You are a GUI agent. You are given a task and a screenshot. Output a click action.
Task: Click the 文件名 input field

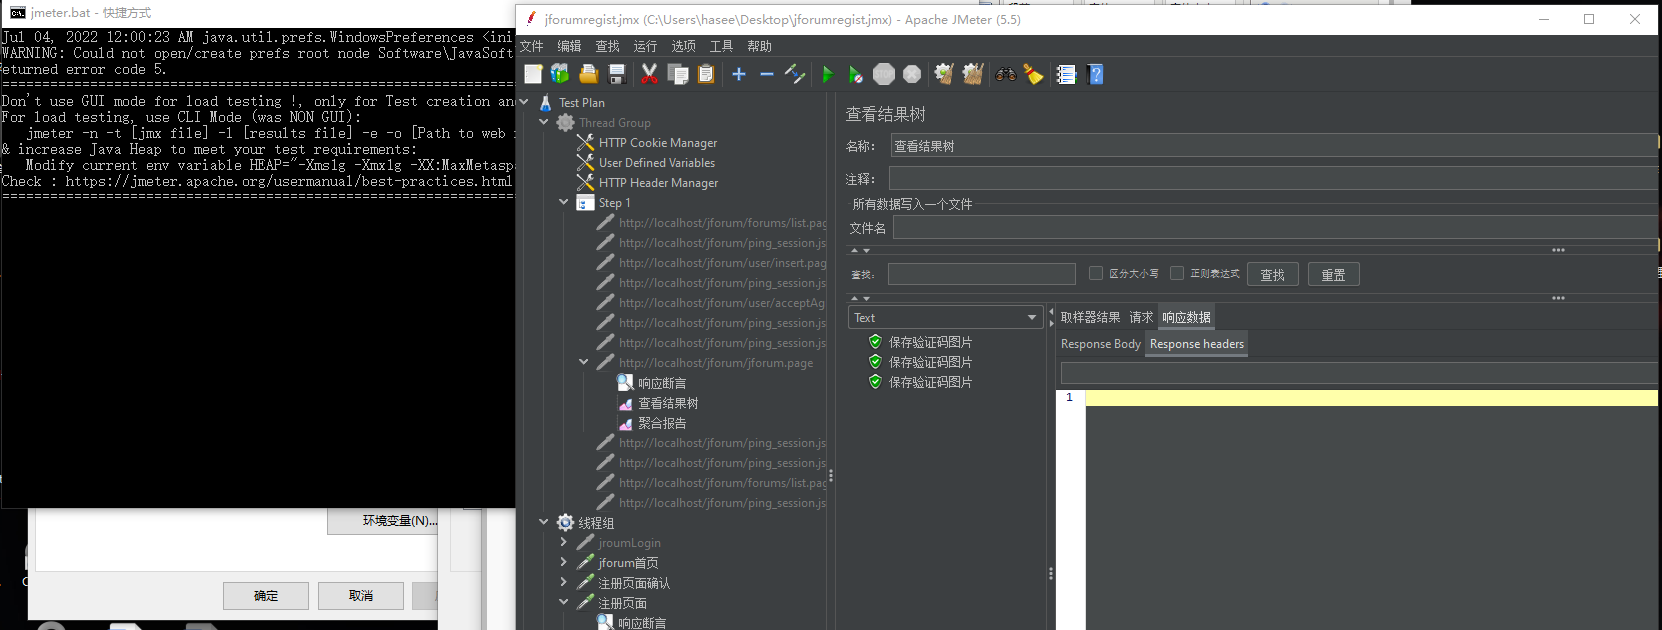coord(1275,228)
